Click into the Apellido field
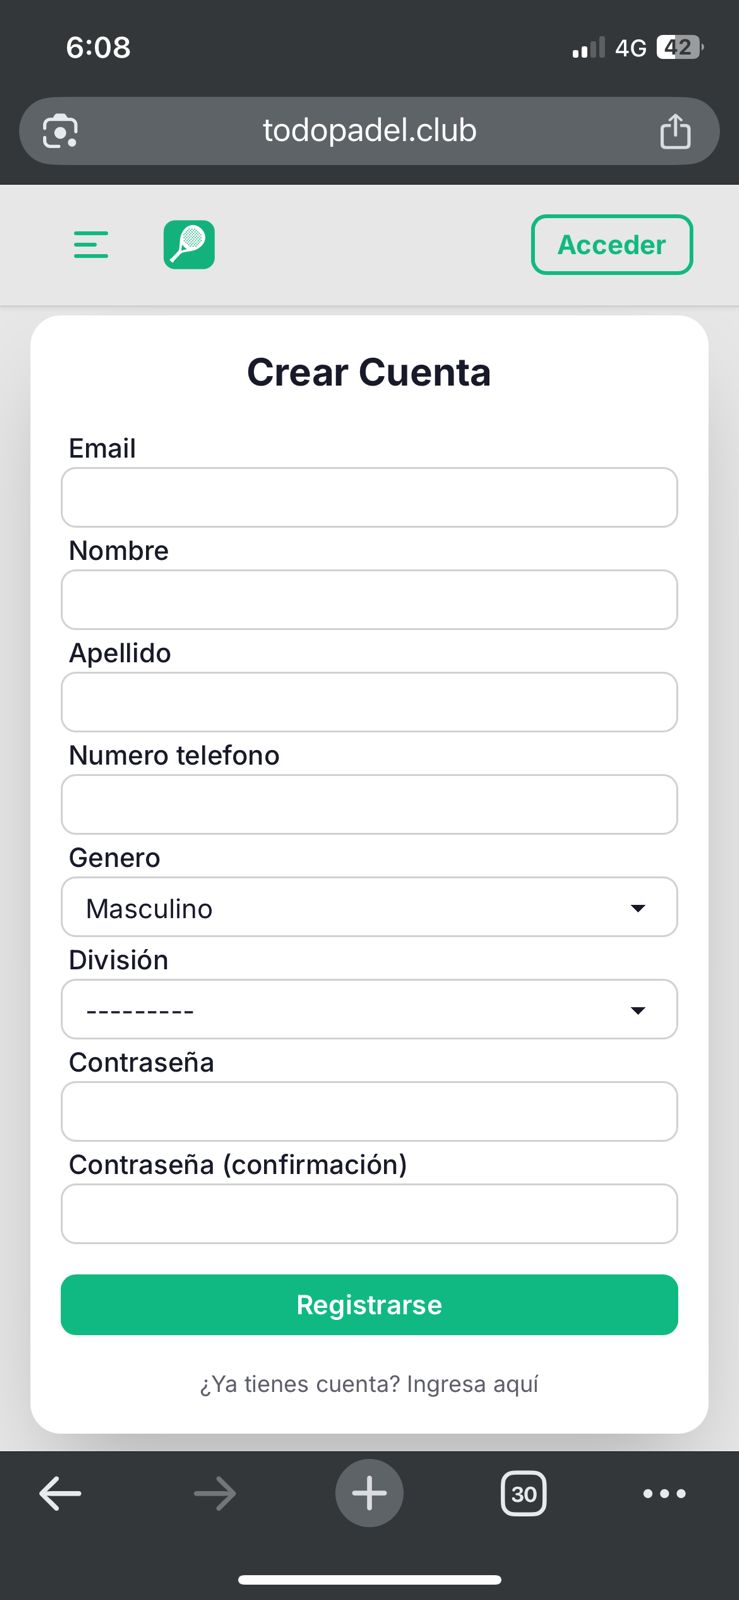Viewport: 739px width, 1600px height. coord(369,702)
